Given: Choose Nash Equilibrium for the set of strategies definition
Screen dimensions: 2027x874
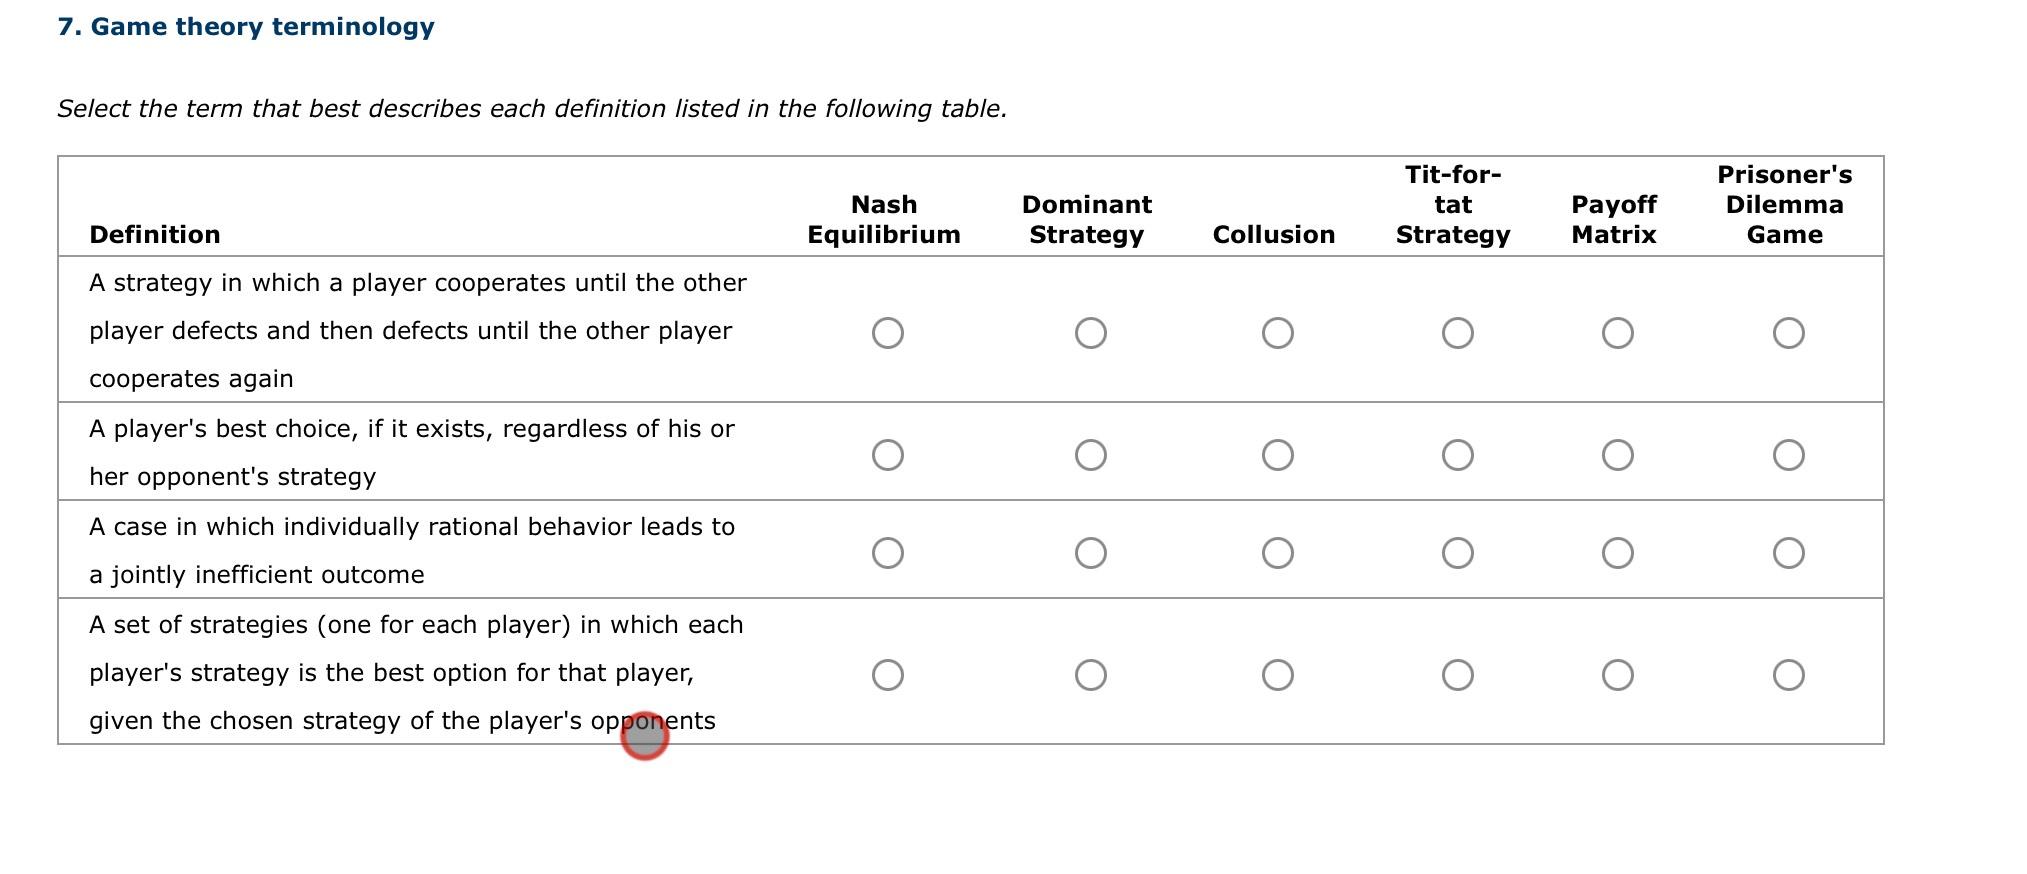Looking at the screenshot, I should [890, 675].
